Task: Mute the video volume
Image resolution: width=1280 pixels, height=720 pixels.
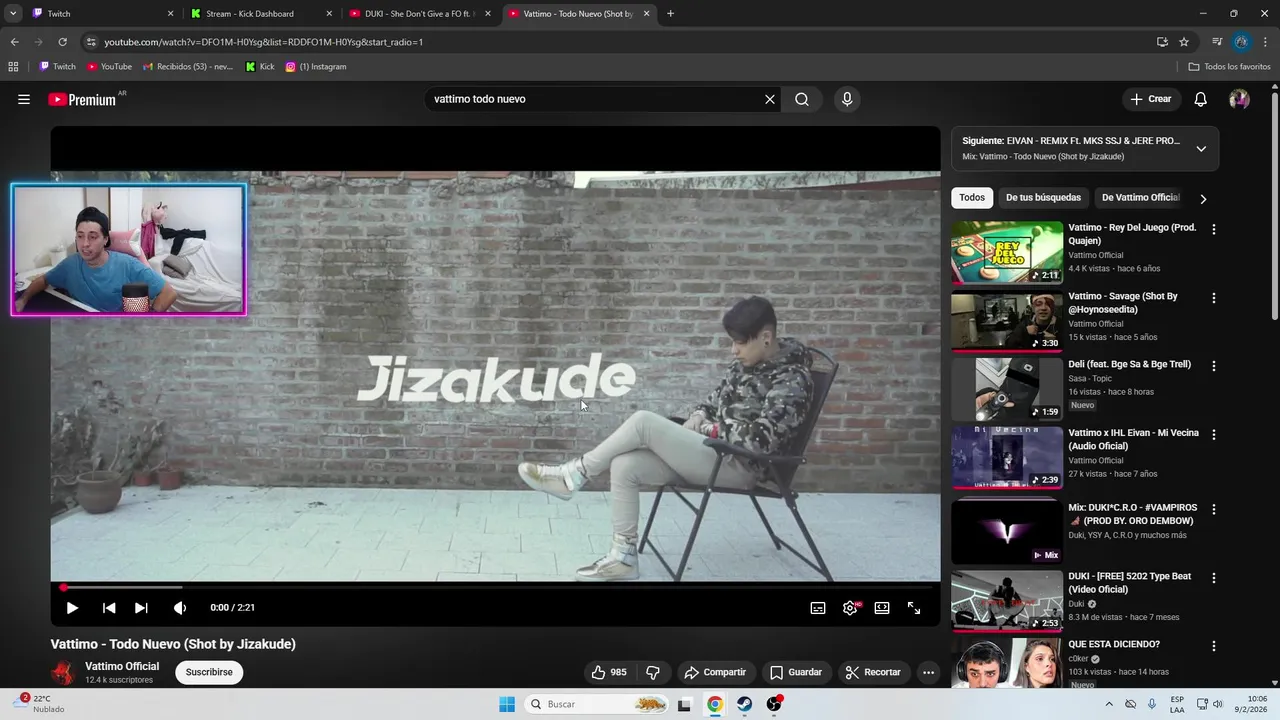Action: pyautogui.click(x=180, y=608)
